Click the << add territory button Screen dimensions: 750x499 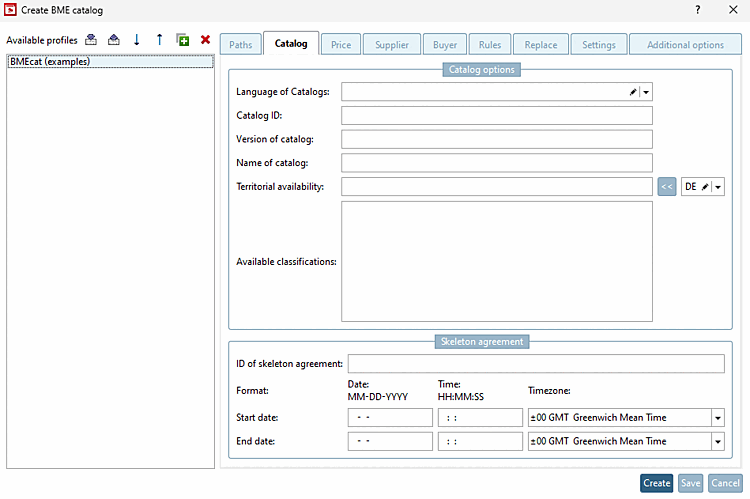667,187
